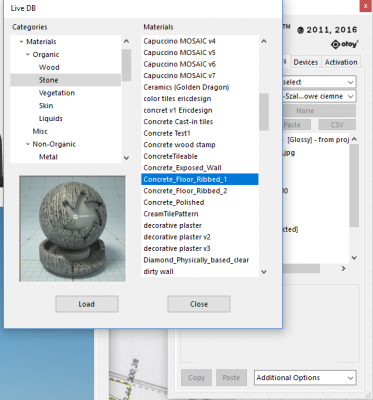Open the select dropdown
The height and width of the screenshot is (400, 373).
tap(319, 82)
